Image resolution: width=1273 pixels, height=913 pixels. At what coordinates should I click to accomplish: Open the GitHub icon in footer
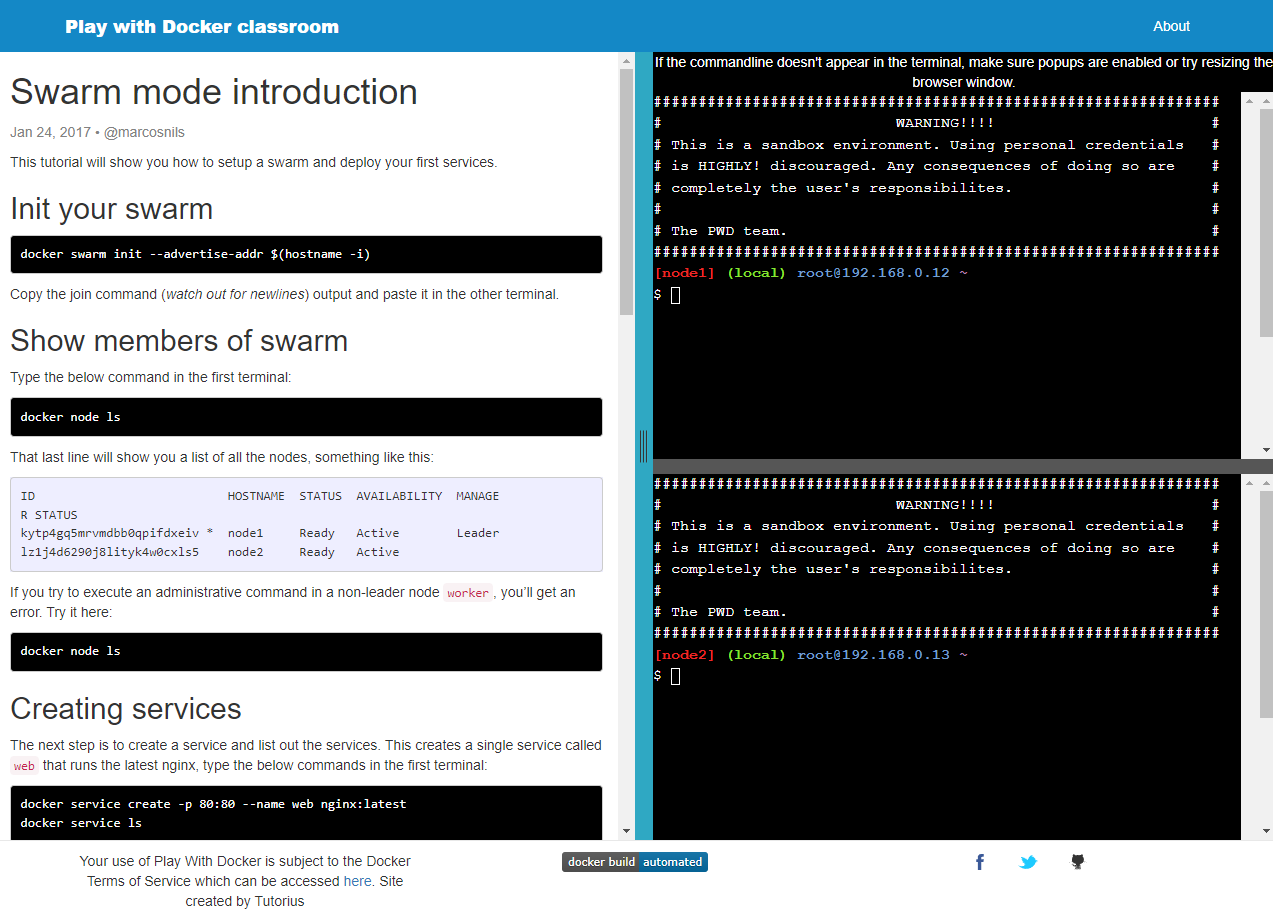pos(1077,862)
